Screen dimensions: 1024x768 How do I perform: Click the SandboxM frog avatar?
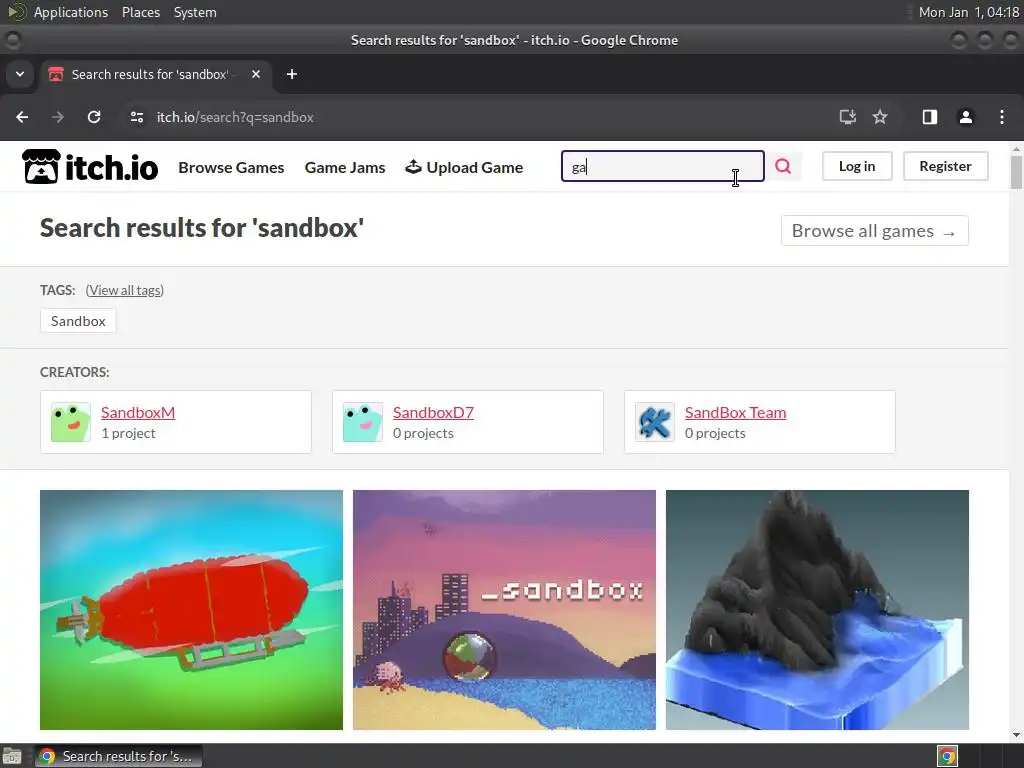(71, 422)
